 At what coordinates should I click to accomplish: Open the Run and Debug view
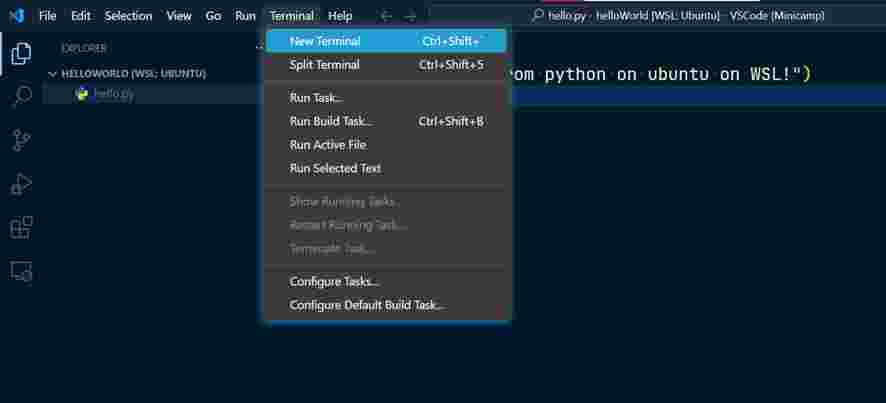(21, 184)
